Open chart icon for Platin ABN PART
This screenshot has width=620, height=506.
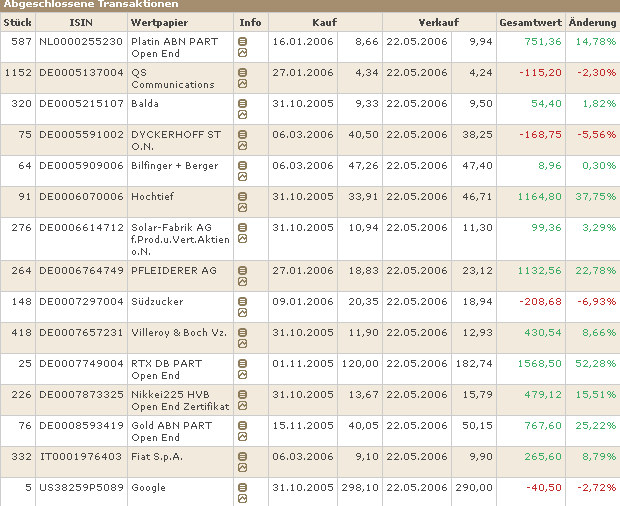pos(242,53)
